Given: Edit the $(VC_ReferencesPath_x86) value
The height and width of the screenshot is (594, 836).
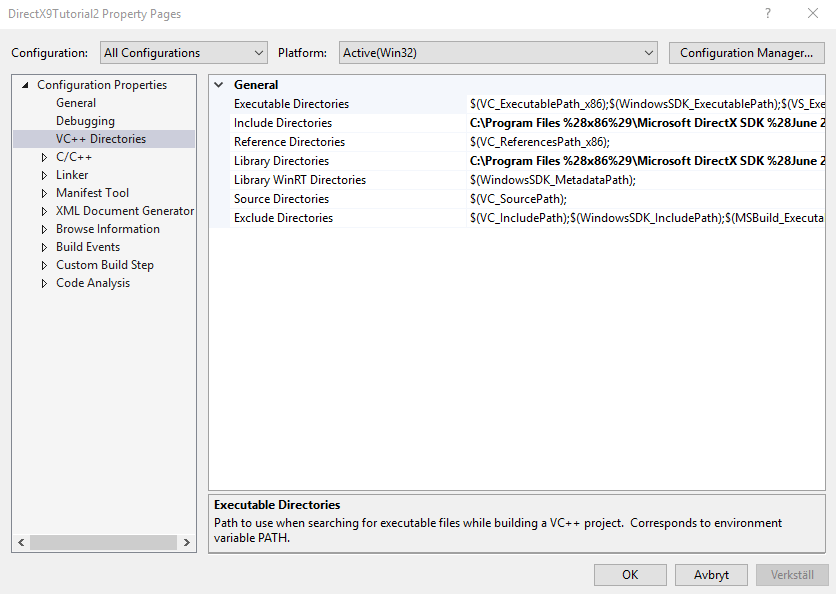Looking at the screenshot, I should coord(646,142).
